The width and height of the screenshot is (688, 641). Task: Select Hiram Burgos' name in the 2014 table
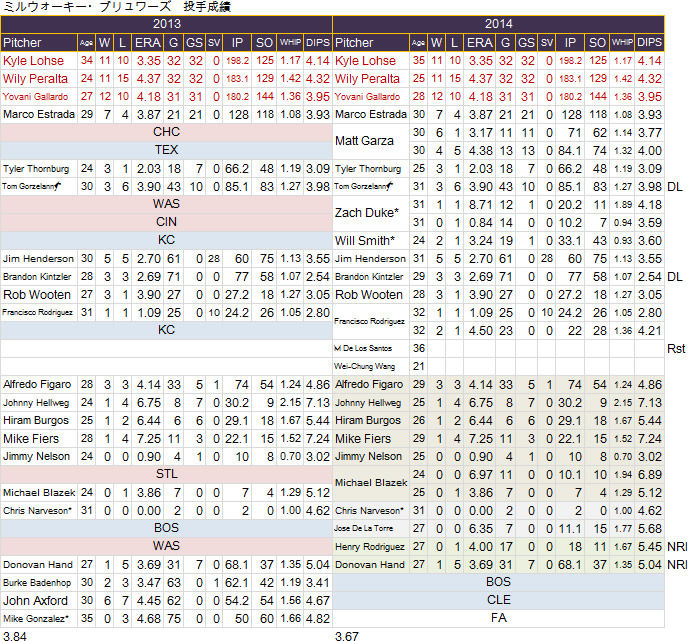368,421
